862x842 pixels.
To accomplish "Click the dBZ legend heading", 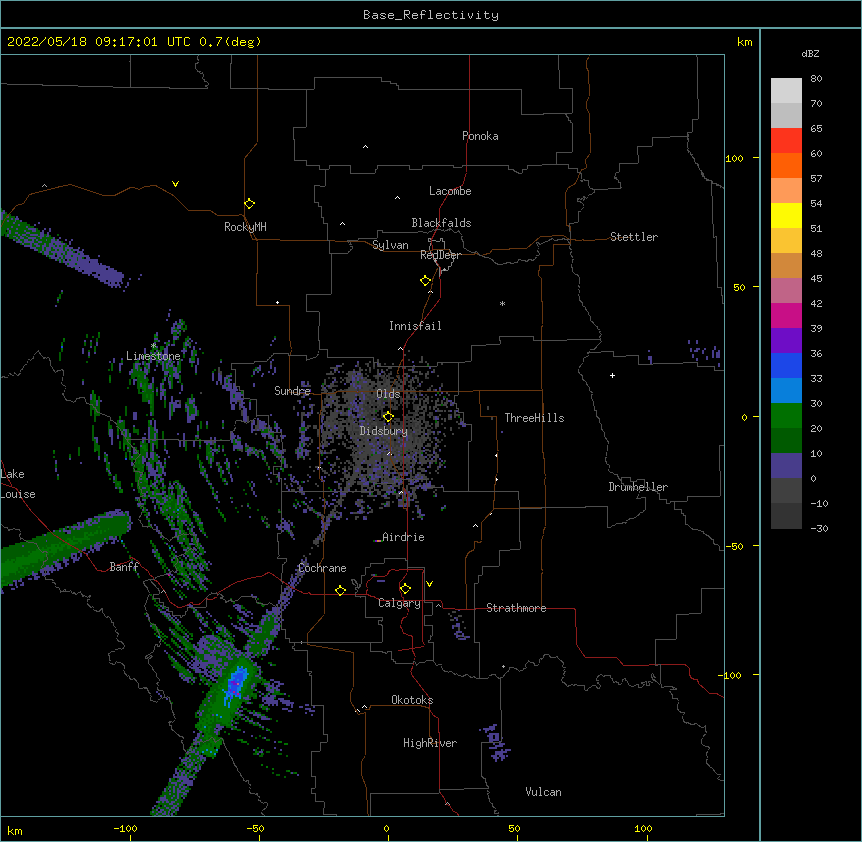I will [810, 54].
